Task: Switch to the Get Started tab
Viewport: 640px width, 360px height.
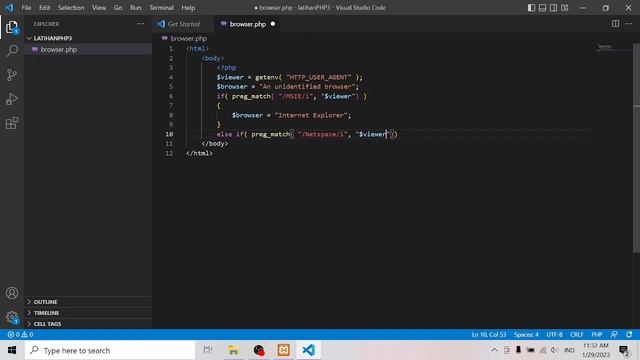Action: pyautogui.click(x=183, y=24)
